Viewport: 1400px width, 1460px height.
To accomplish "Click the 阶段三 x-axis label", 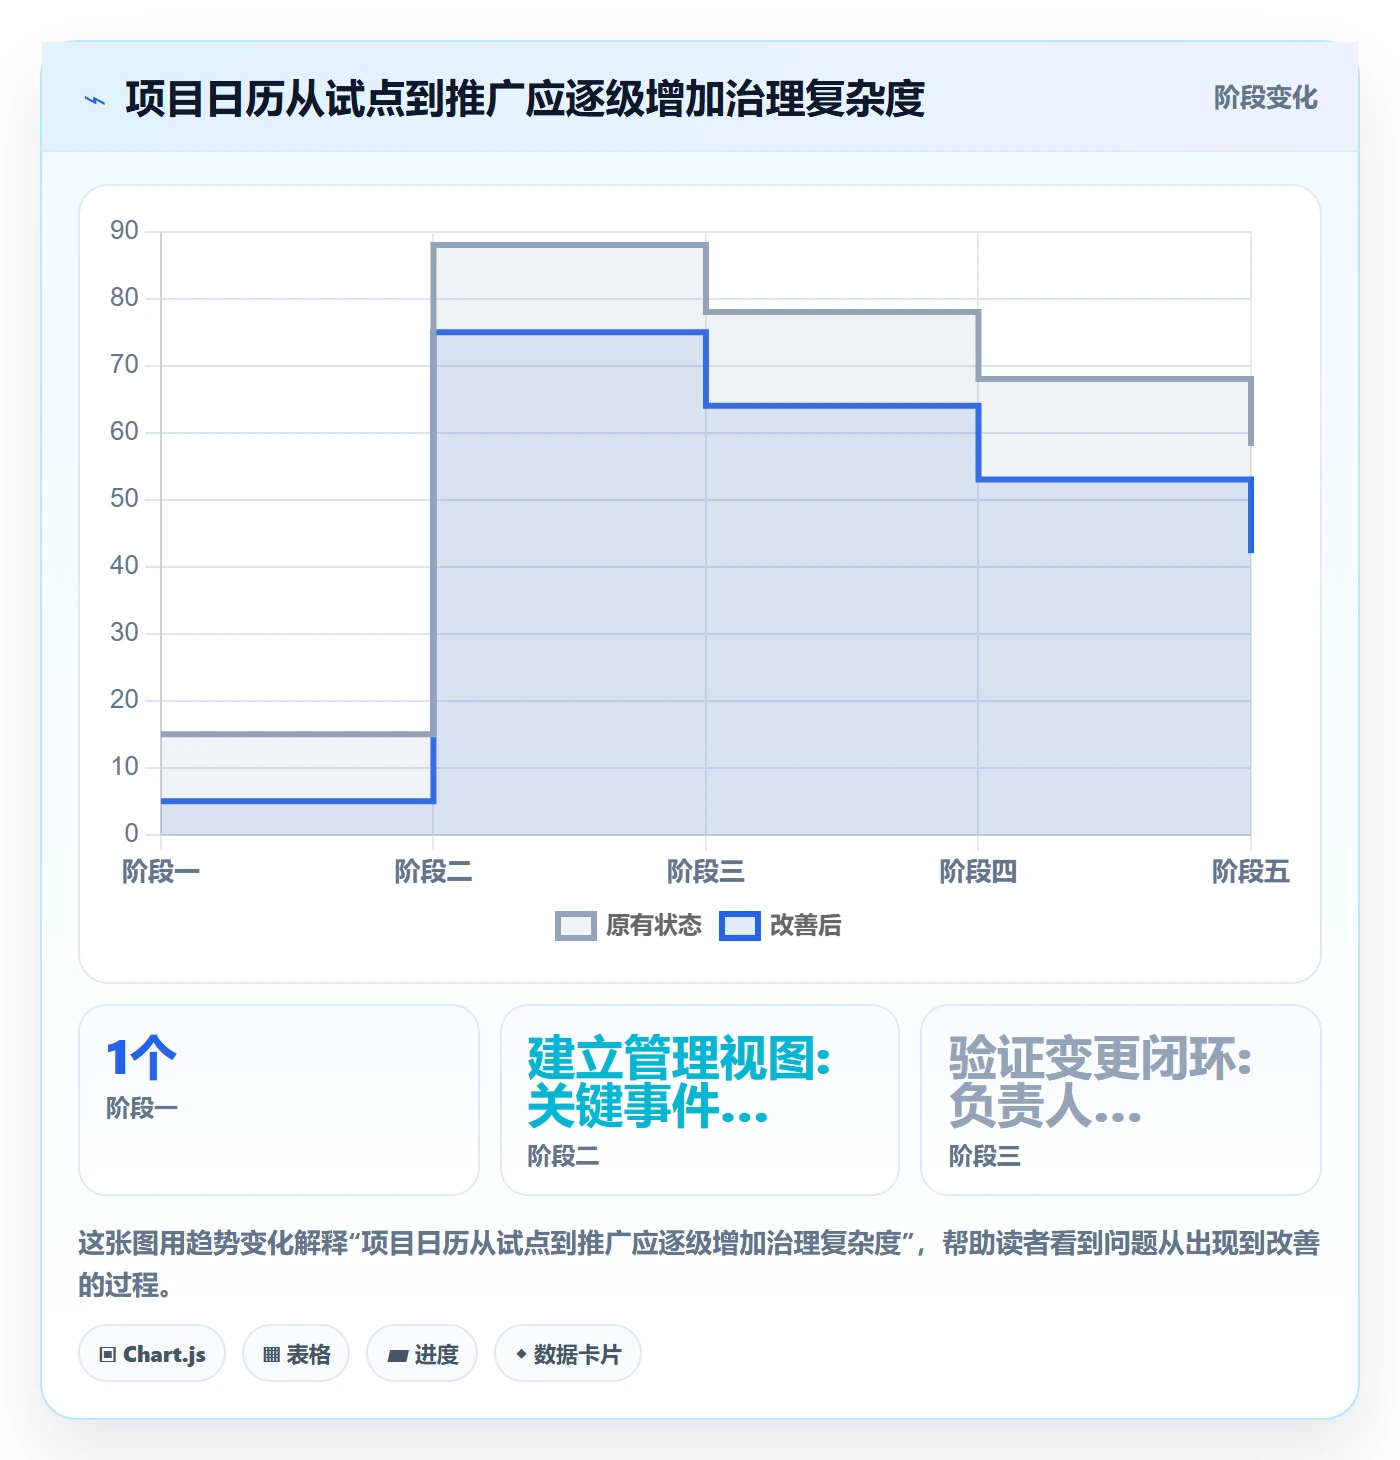I will point(706,872).
